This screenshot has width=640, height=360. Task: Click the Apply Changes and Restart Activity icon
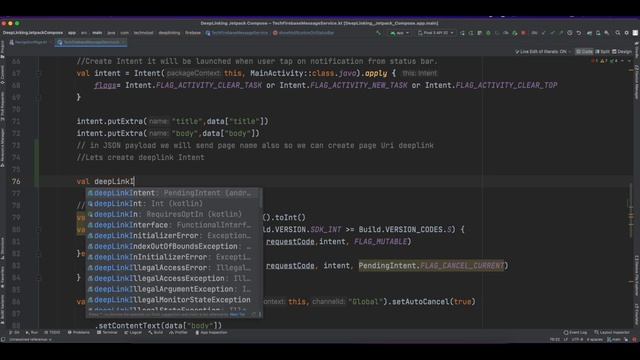click(x=471, y=33)
